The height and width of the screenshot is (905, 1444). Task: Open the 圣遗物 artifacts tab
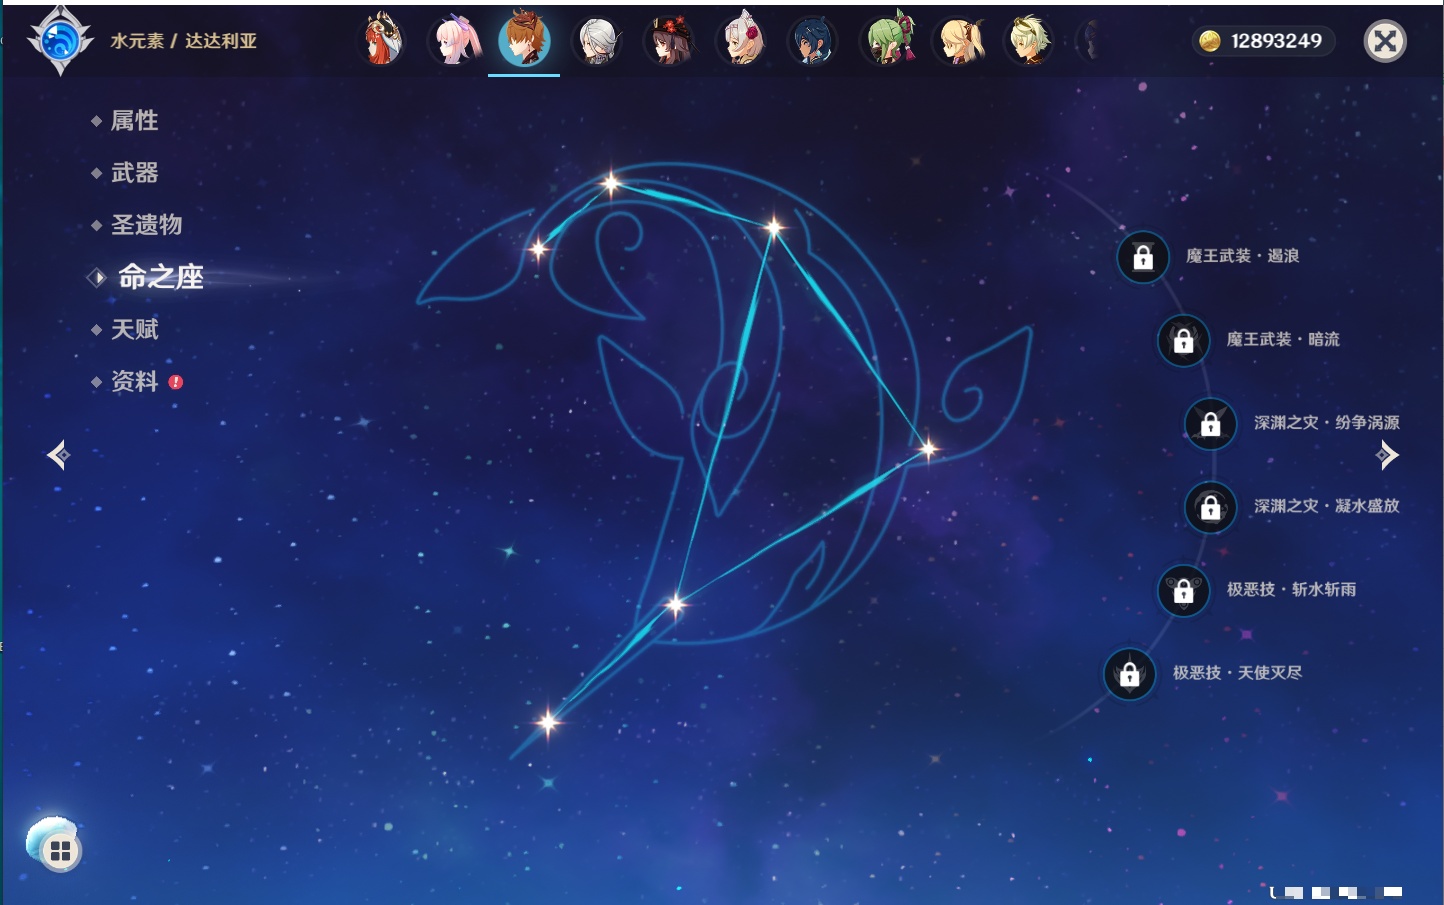click(x=146, y=225)
